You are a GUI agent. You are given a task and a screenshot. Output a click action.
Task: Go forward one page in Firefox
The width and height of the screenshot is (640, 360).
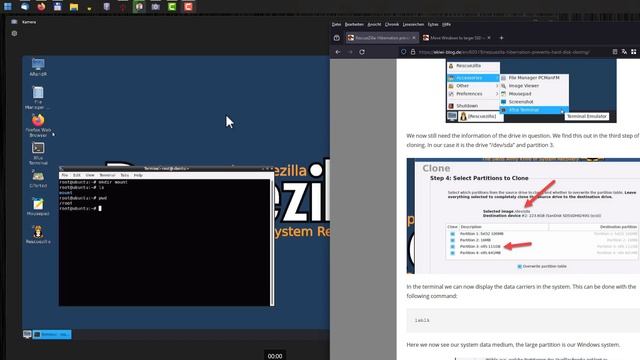pos(350,52)
